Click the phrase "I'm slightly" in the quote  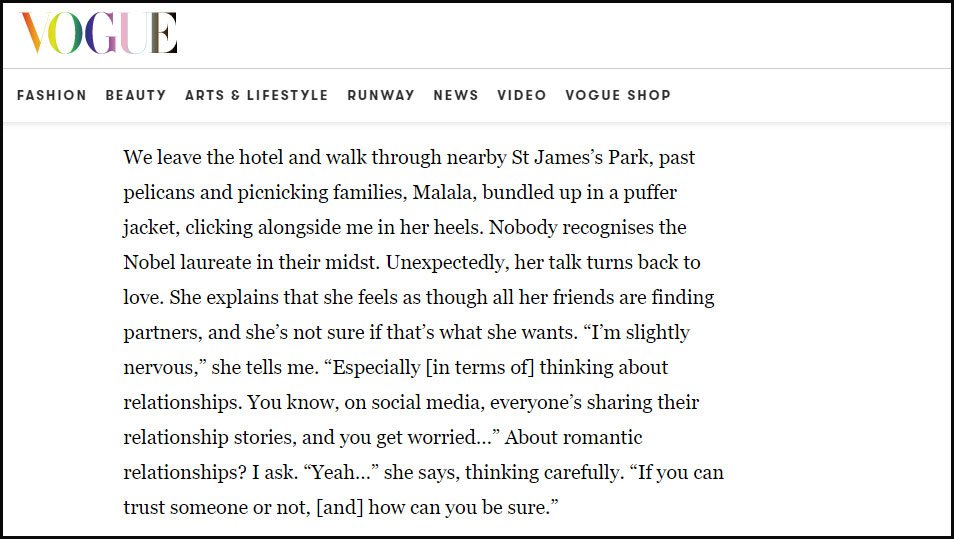(x=636, y=333)
